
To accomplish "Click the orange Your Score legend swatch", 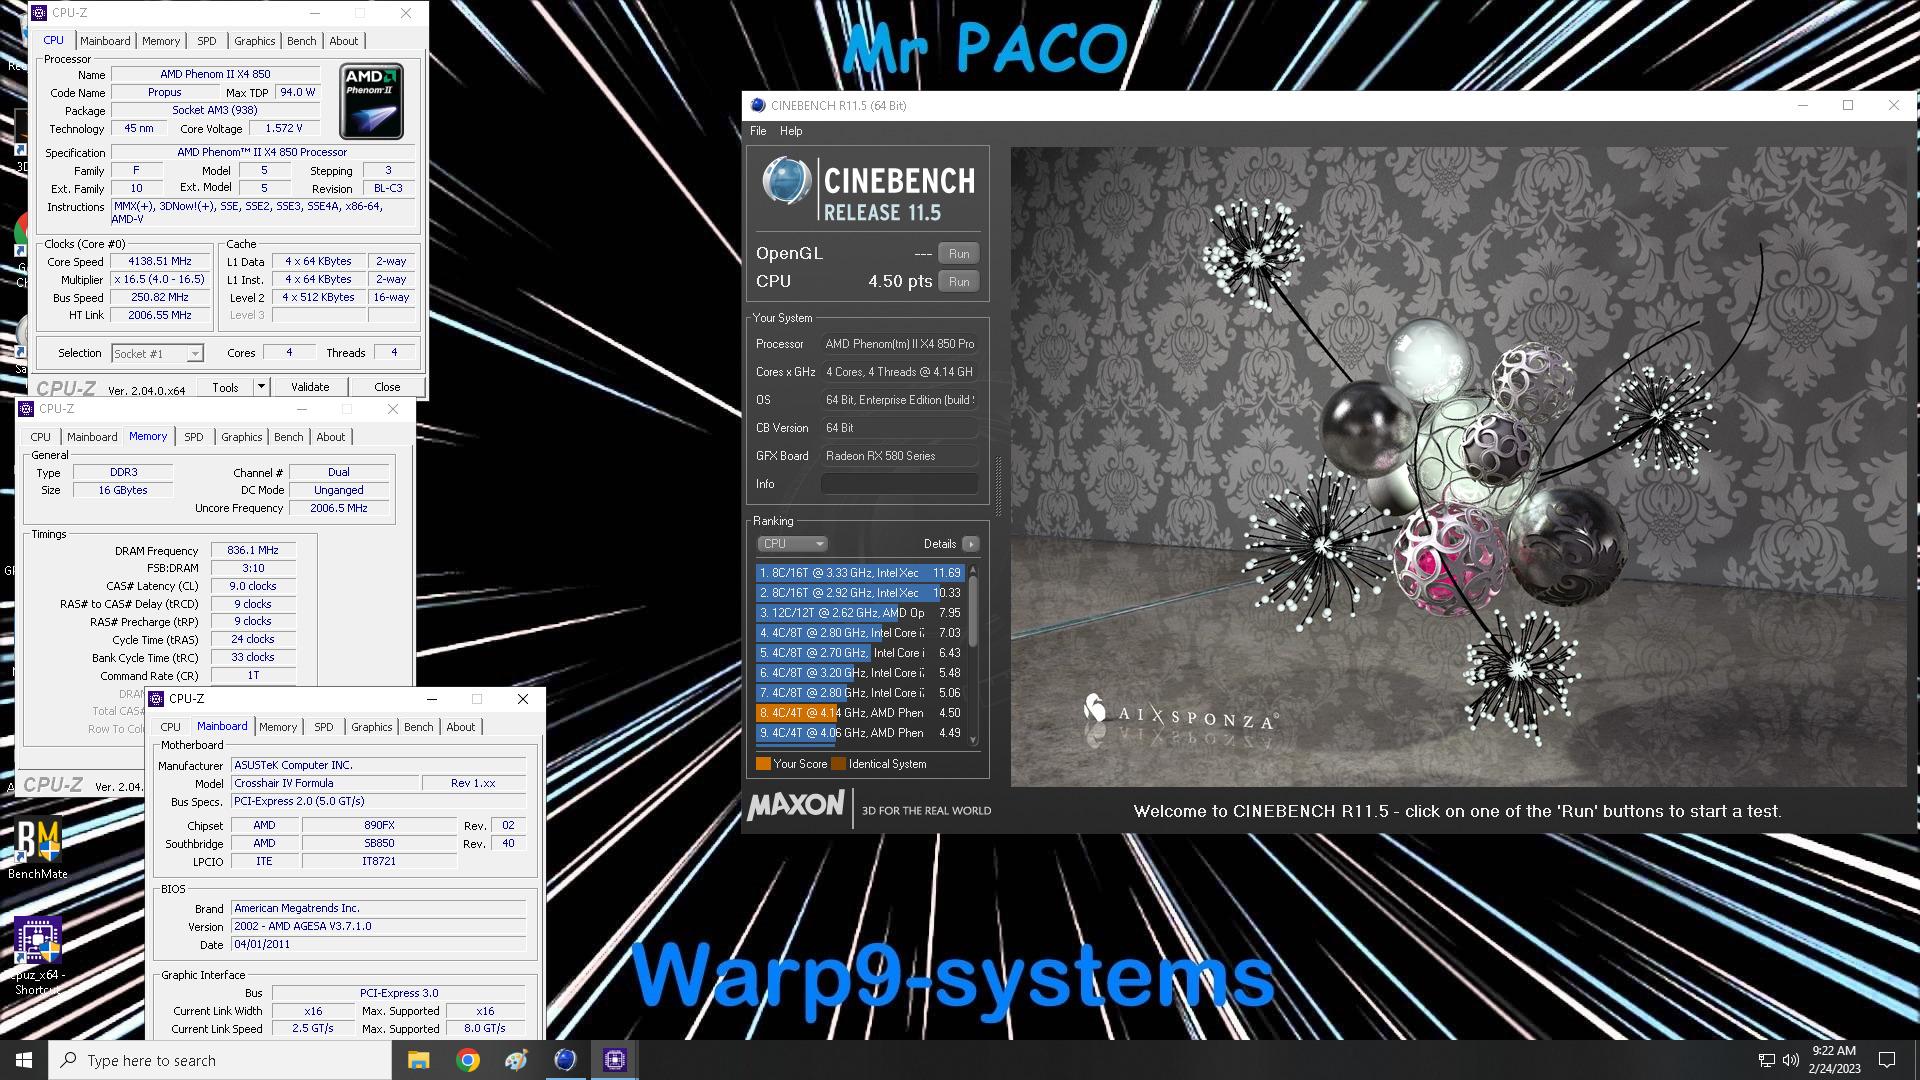I will pos(763,764).
